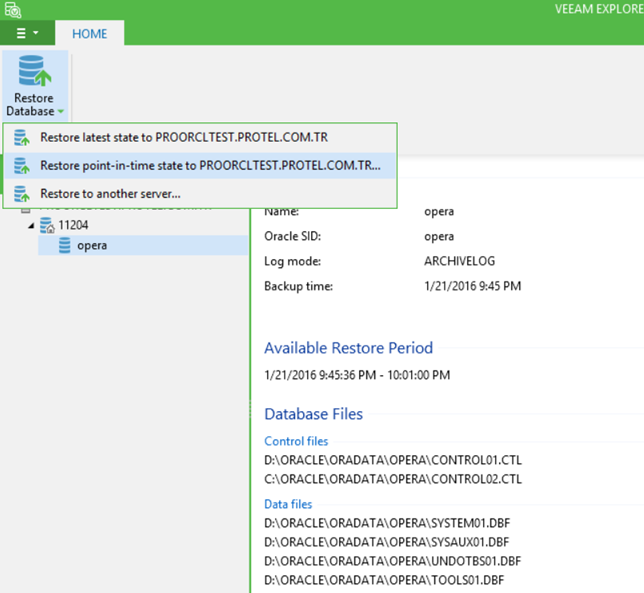Switch to the HOME ribbon tab

[x=89, y=33]
